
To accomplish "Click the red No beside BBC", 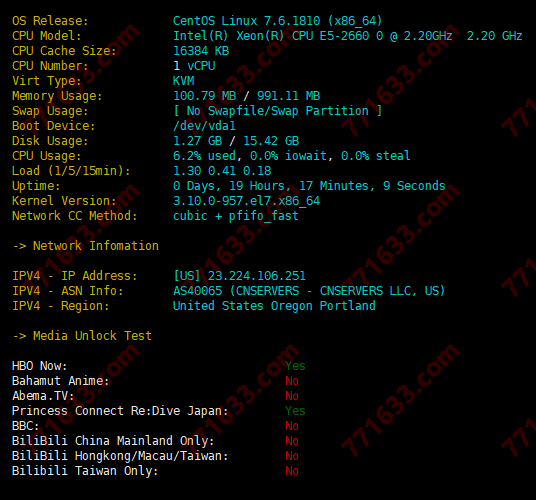I will point(292,426).
